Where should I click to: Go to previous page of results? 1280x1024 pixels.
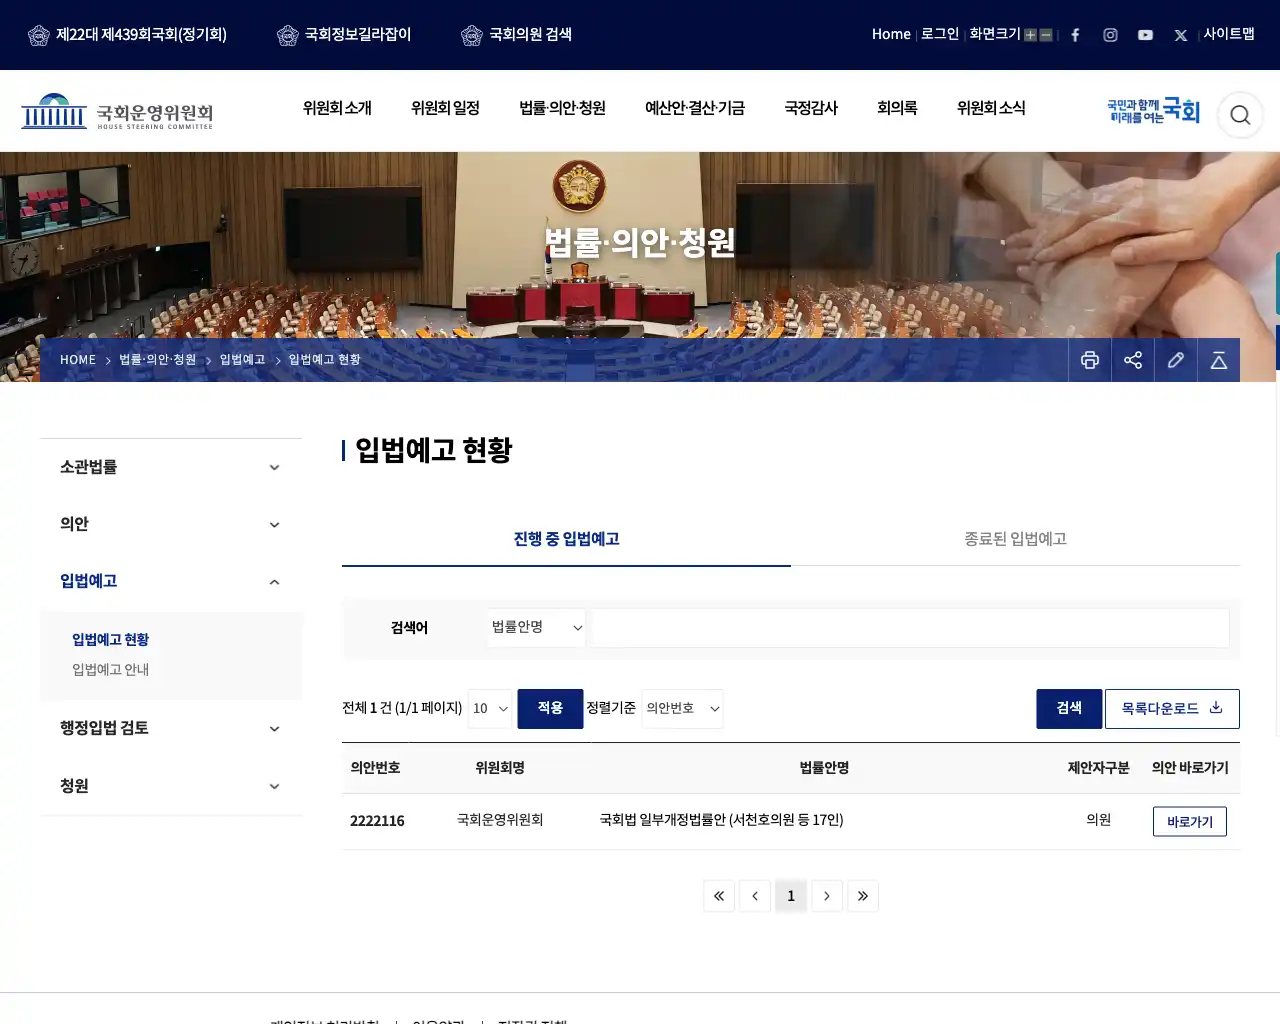point(755,896)
